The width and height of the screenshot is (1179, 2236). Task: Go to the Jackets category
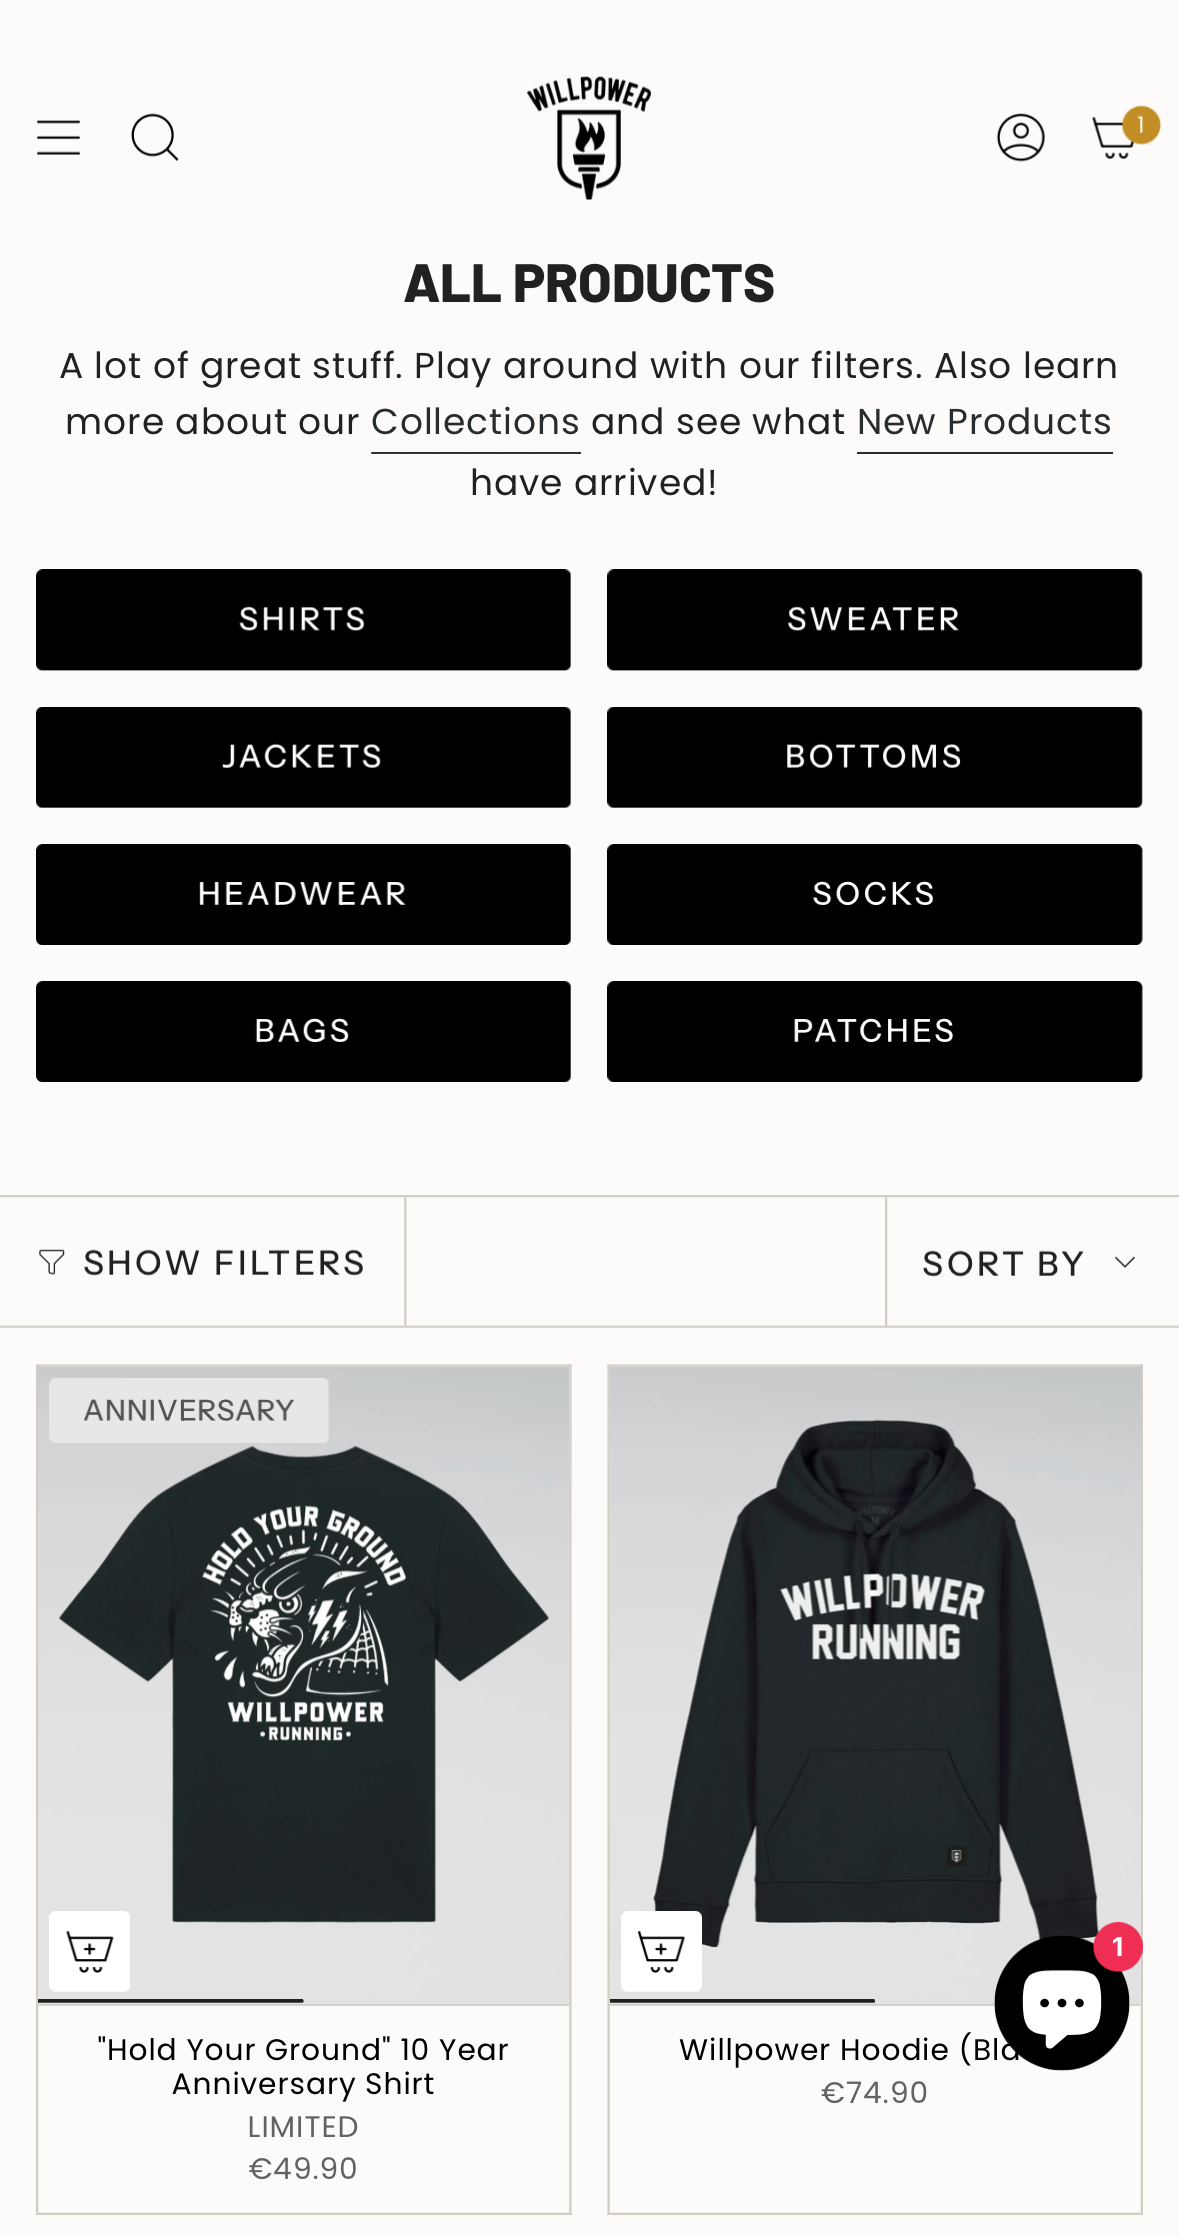[x=303, y=757]
